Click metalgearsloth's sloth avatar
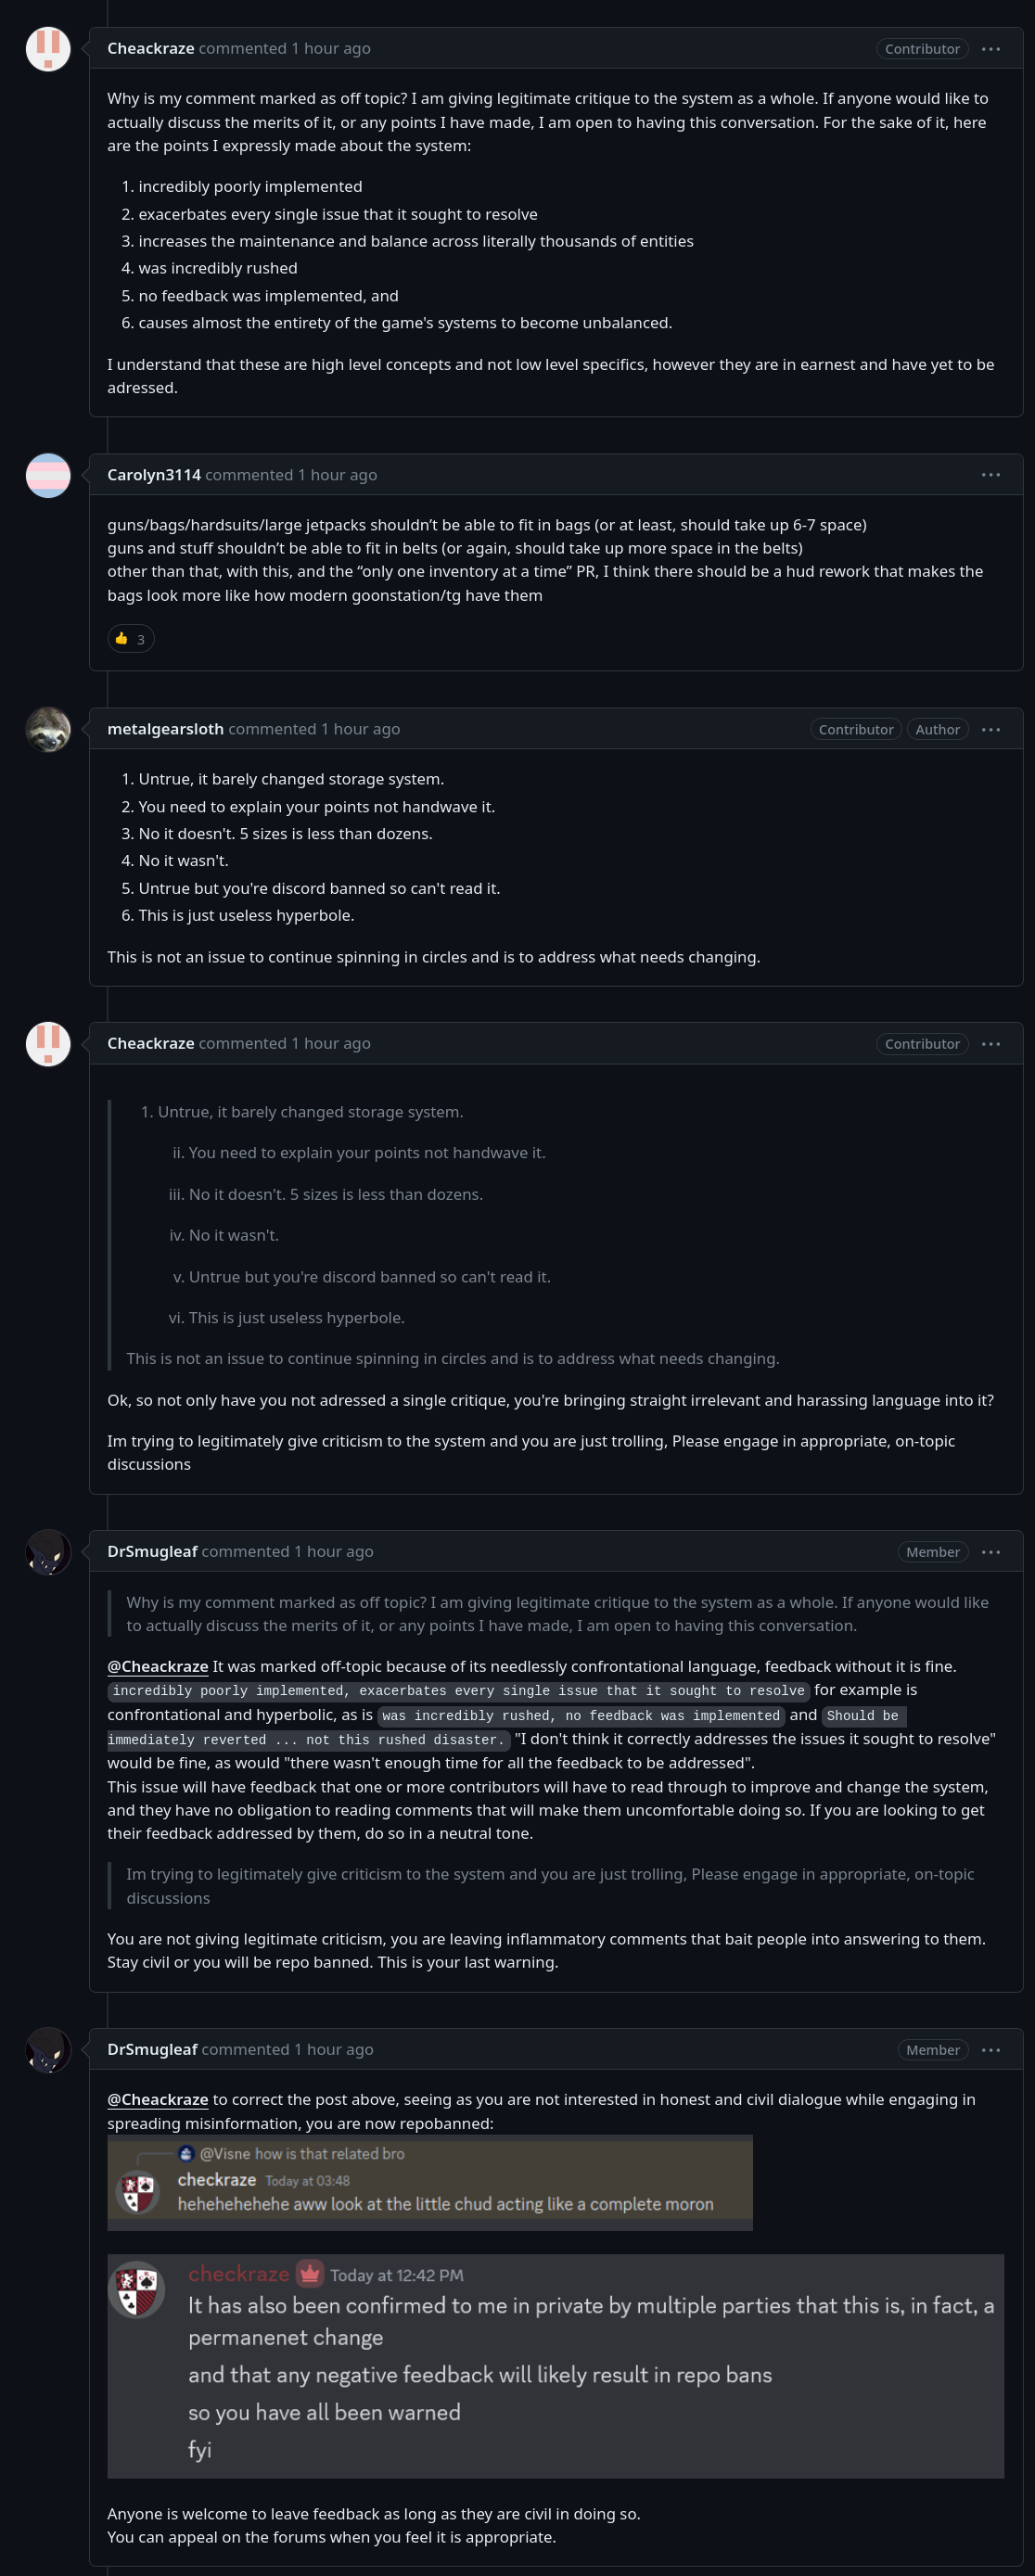The height and width of the screenshot is (2576, 1035). pos(47,729)
